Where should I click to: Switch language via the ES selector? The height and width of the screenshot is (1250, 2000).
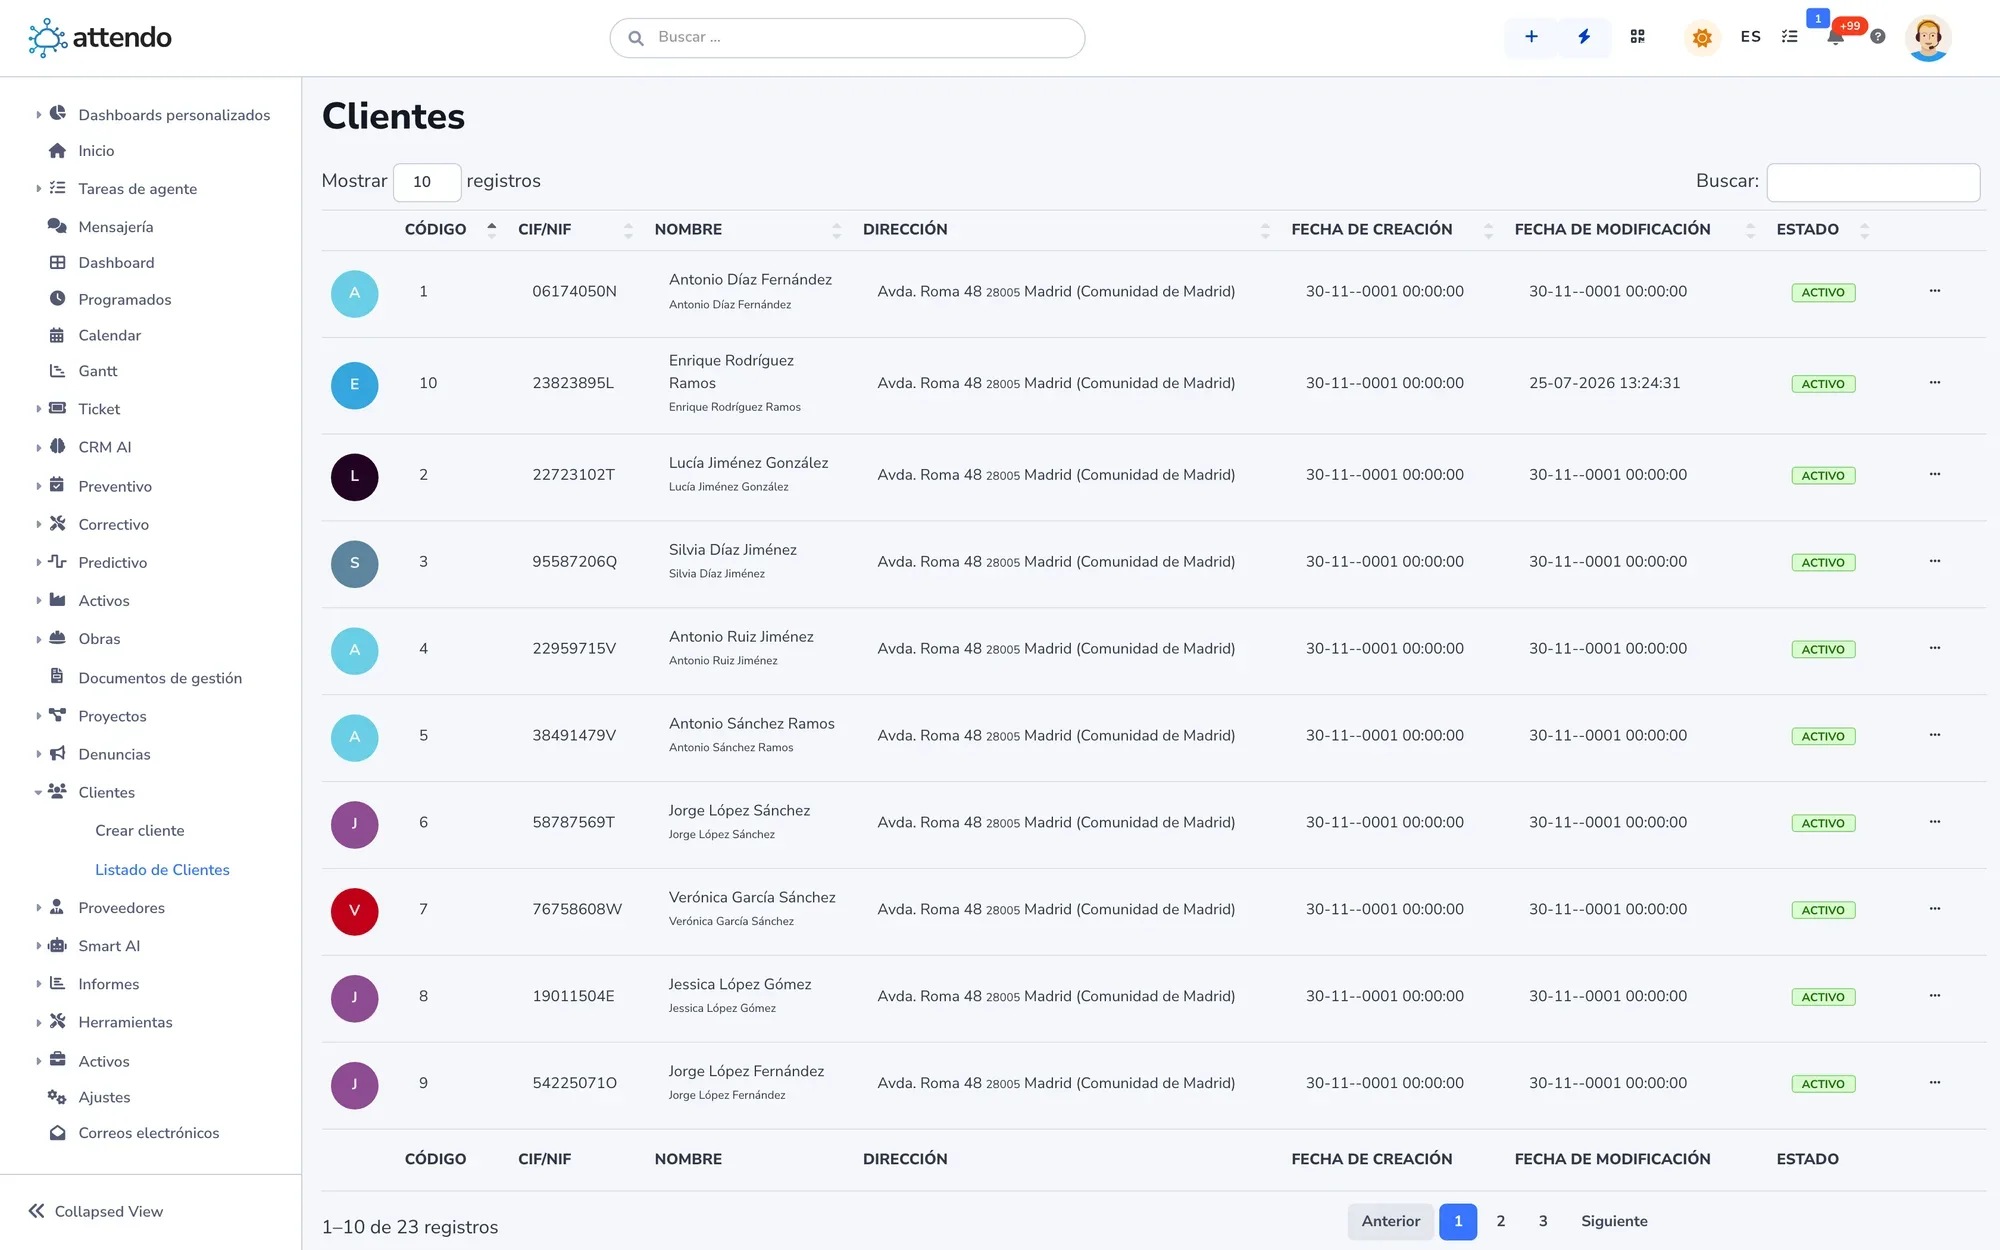click(1750, 37)
